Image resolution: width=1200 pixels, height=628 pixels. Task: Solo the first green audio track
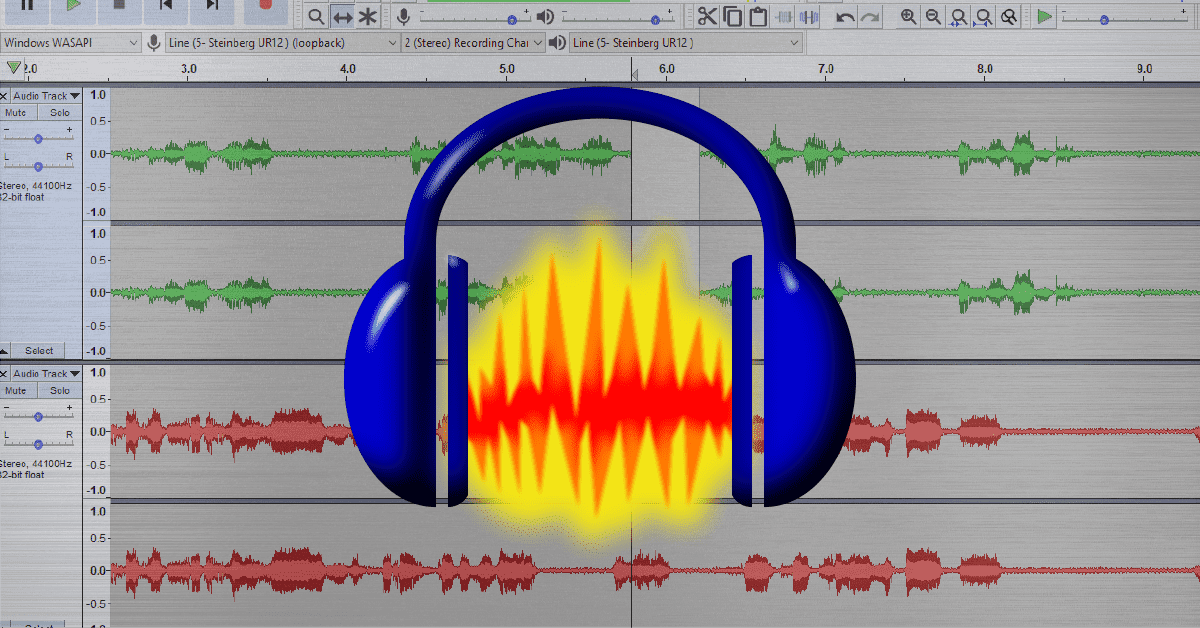(x=59, y=113)
